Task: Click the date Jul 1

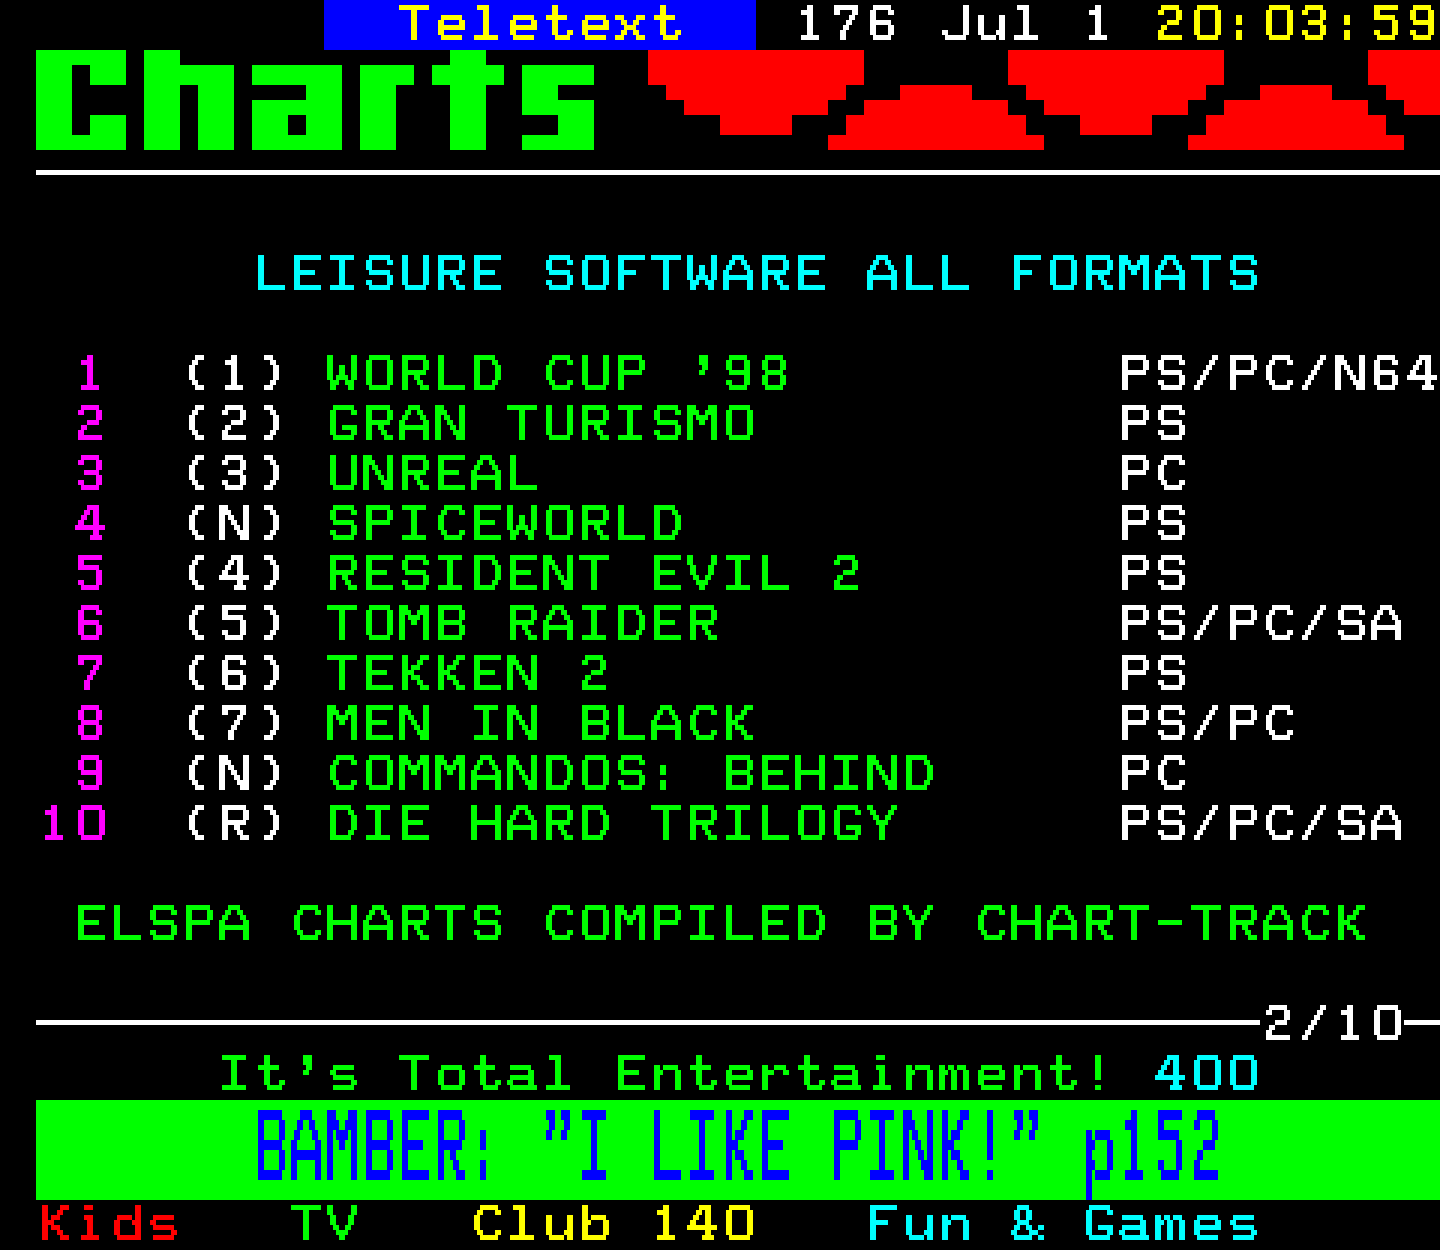Action: tap(1026, 24)
